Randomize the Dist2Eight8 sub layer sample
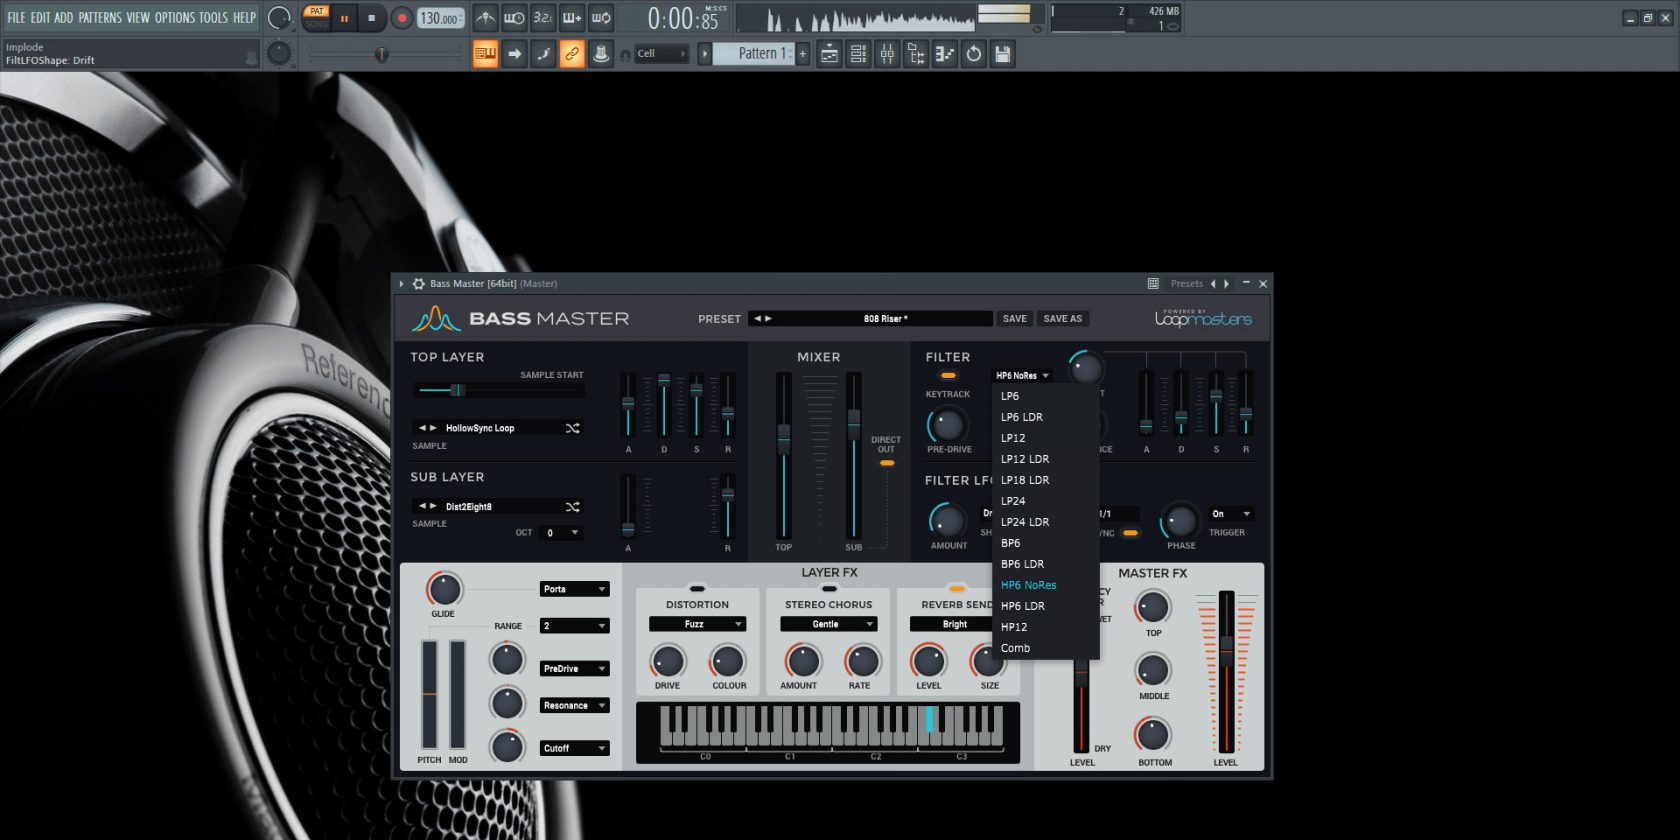Image resolution: width=1680 pixels, height=840 pixels. [573, 507]
